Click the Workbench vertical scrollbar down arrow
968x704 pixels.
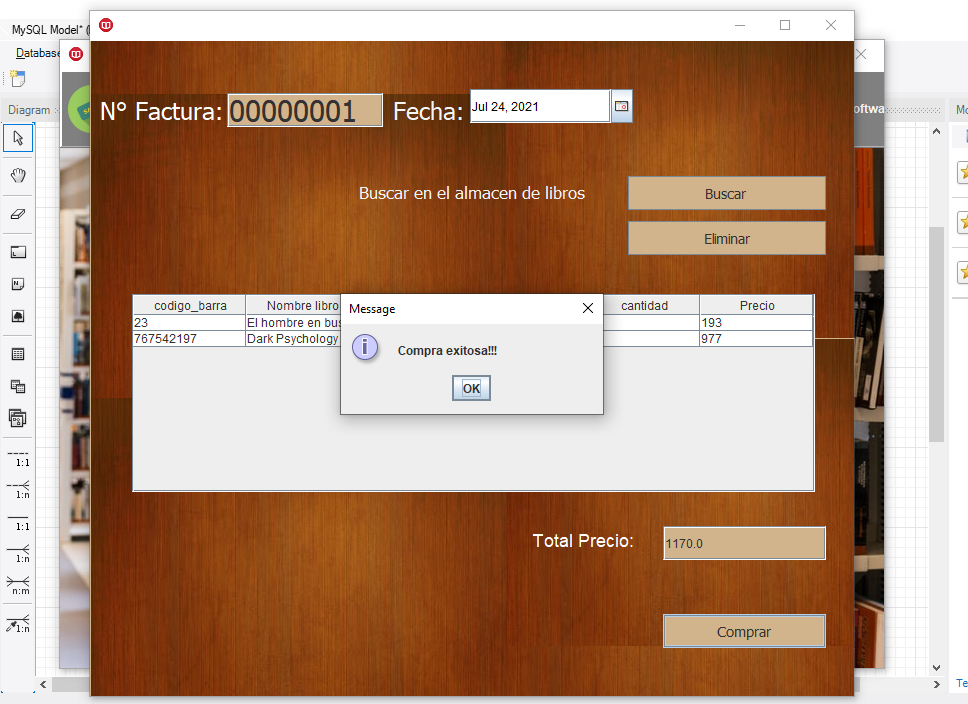[x=937, y=668]
